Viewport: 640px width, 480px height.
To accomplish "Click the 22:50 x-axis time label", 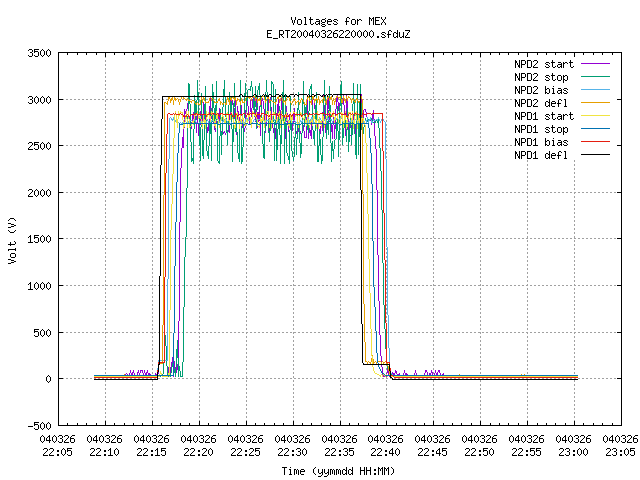I will pyautogui.click(x=479, y=453).
